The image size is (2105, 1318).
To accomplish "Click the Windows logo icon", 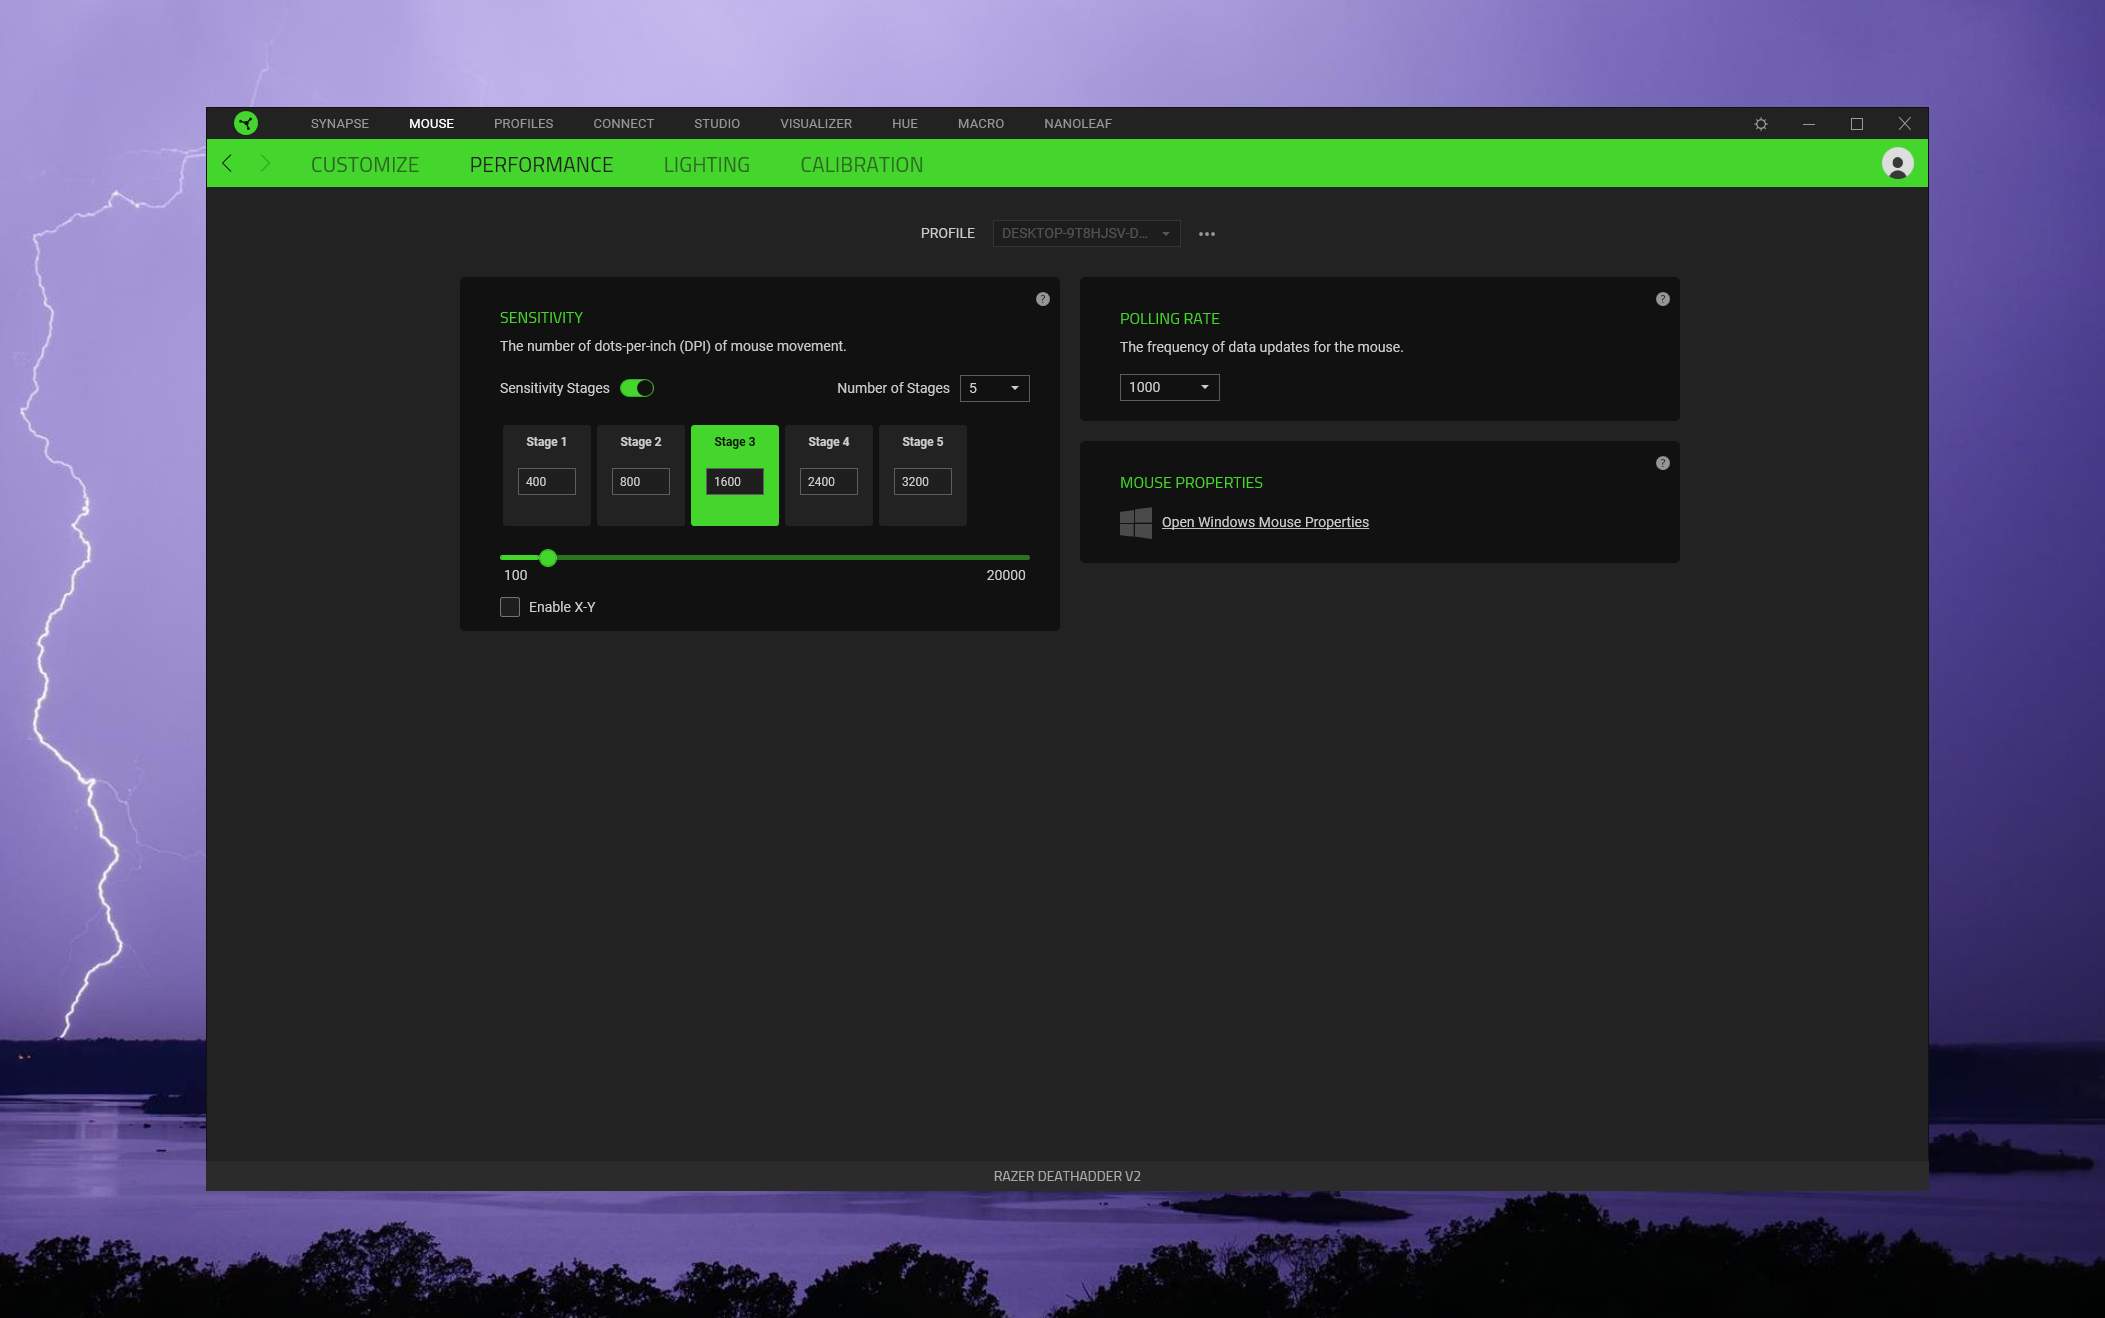I will pyautogui.click(x=1136, y=522).
